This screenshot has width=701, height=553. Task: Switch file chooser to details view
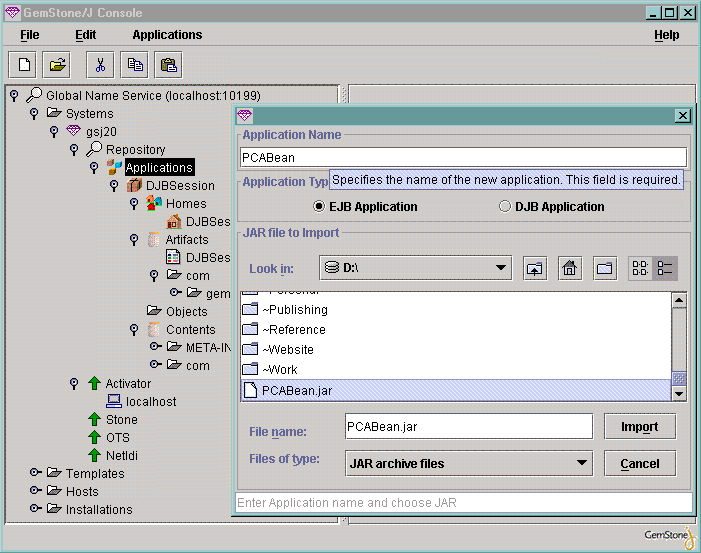pyautogui.click(x=665, y=269)
